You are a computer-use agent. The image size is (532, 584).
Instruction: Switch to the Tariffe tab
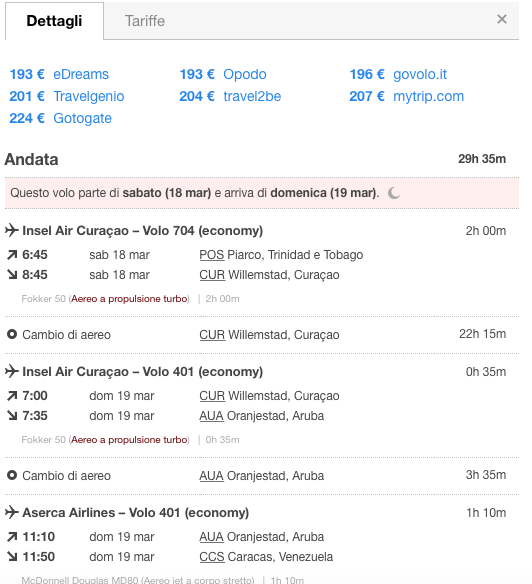(145, 21)
